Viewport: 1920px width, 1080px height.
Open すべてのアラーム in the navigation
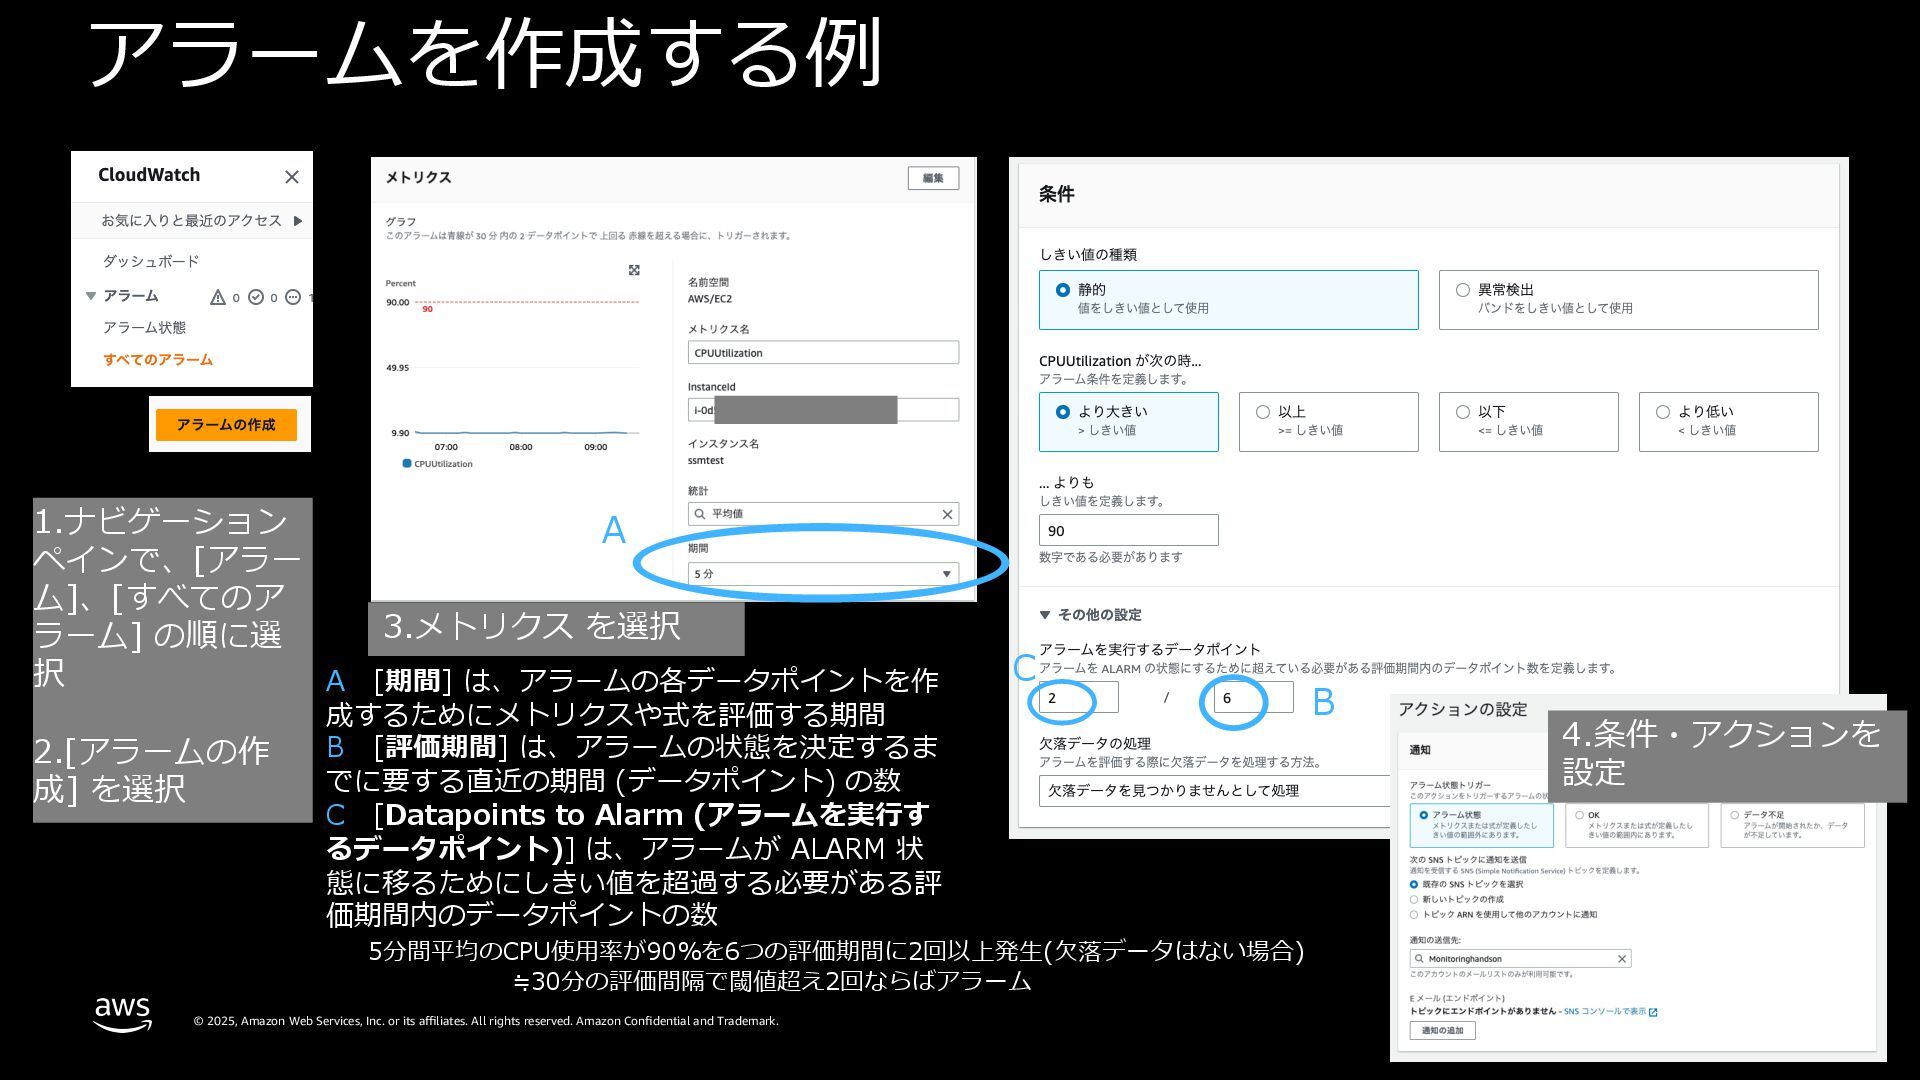pos(158,360)
